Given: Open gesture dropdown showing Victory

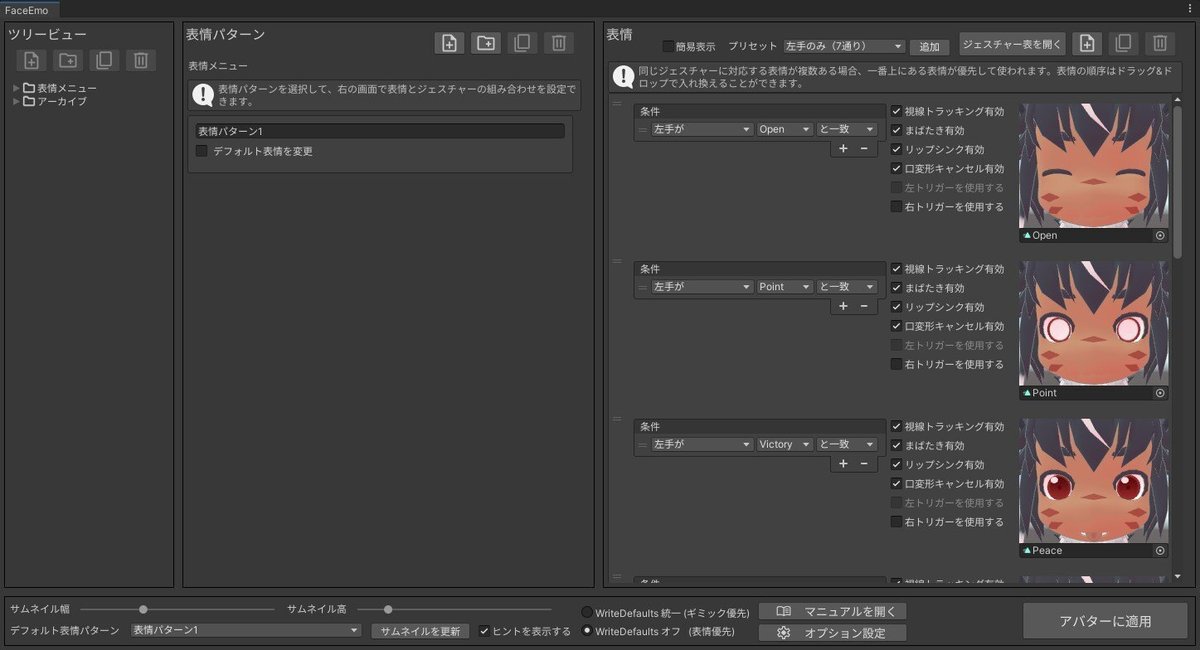Looking at the screenshot, I should tap(785, 444).
